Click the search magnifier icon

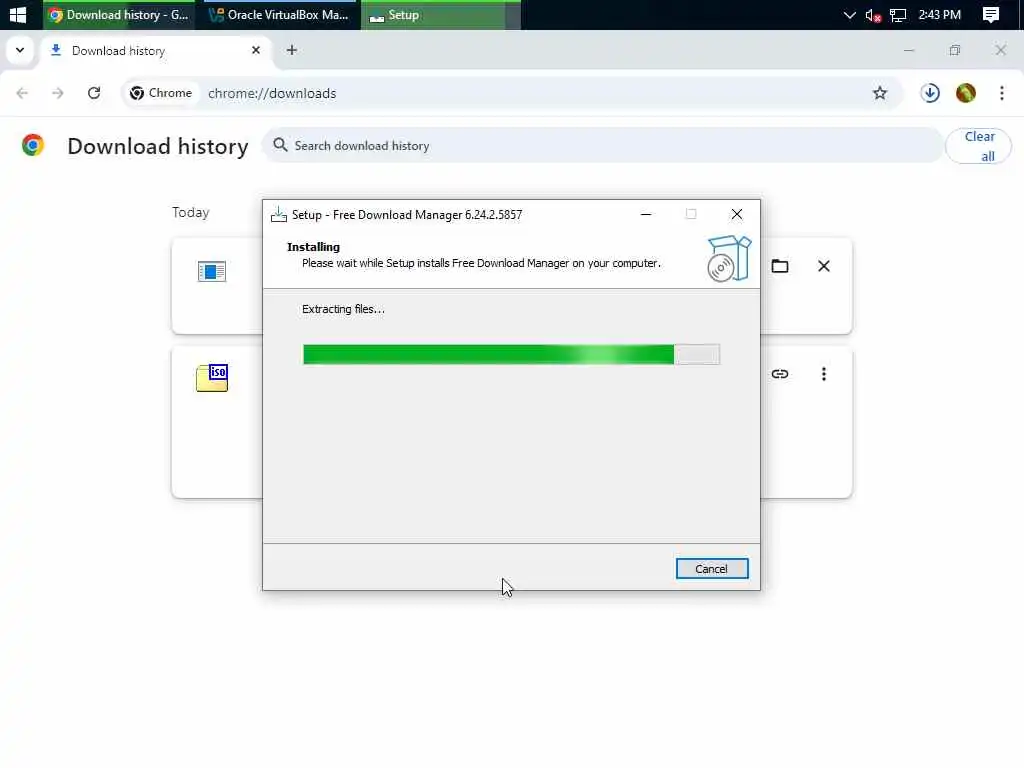click(280, 145)
